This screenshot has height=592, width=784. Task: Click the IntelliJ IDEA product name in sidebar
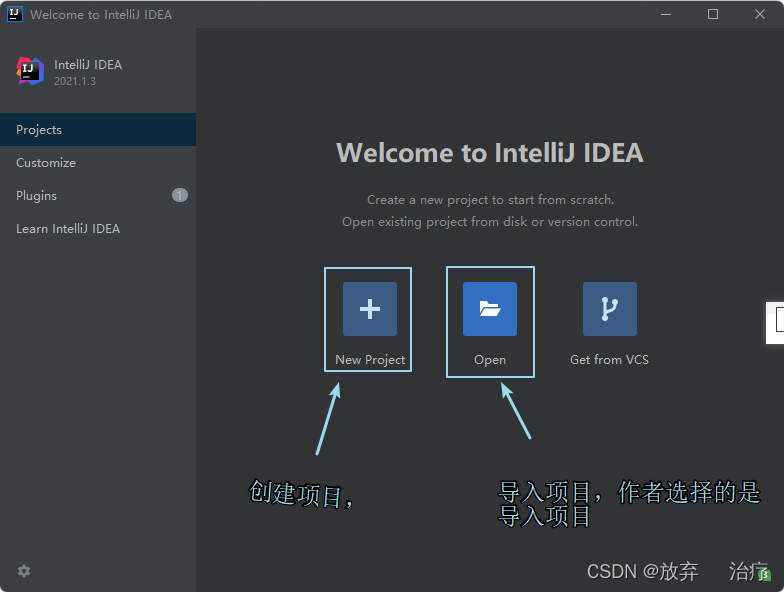pos(88,64)
